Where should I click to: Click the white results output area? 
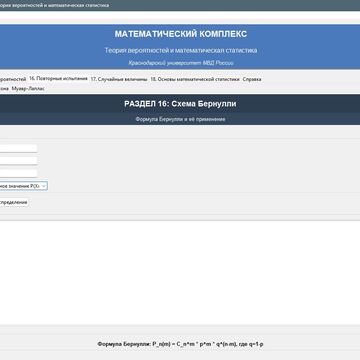click(x=180, y=272)
